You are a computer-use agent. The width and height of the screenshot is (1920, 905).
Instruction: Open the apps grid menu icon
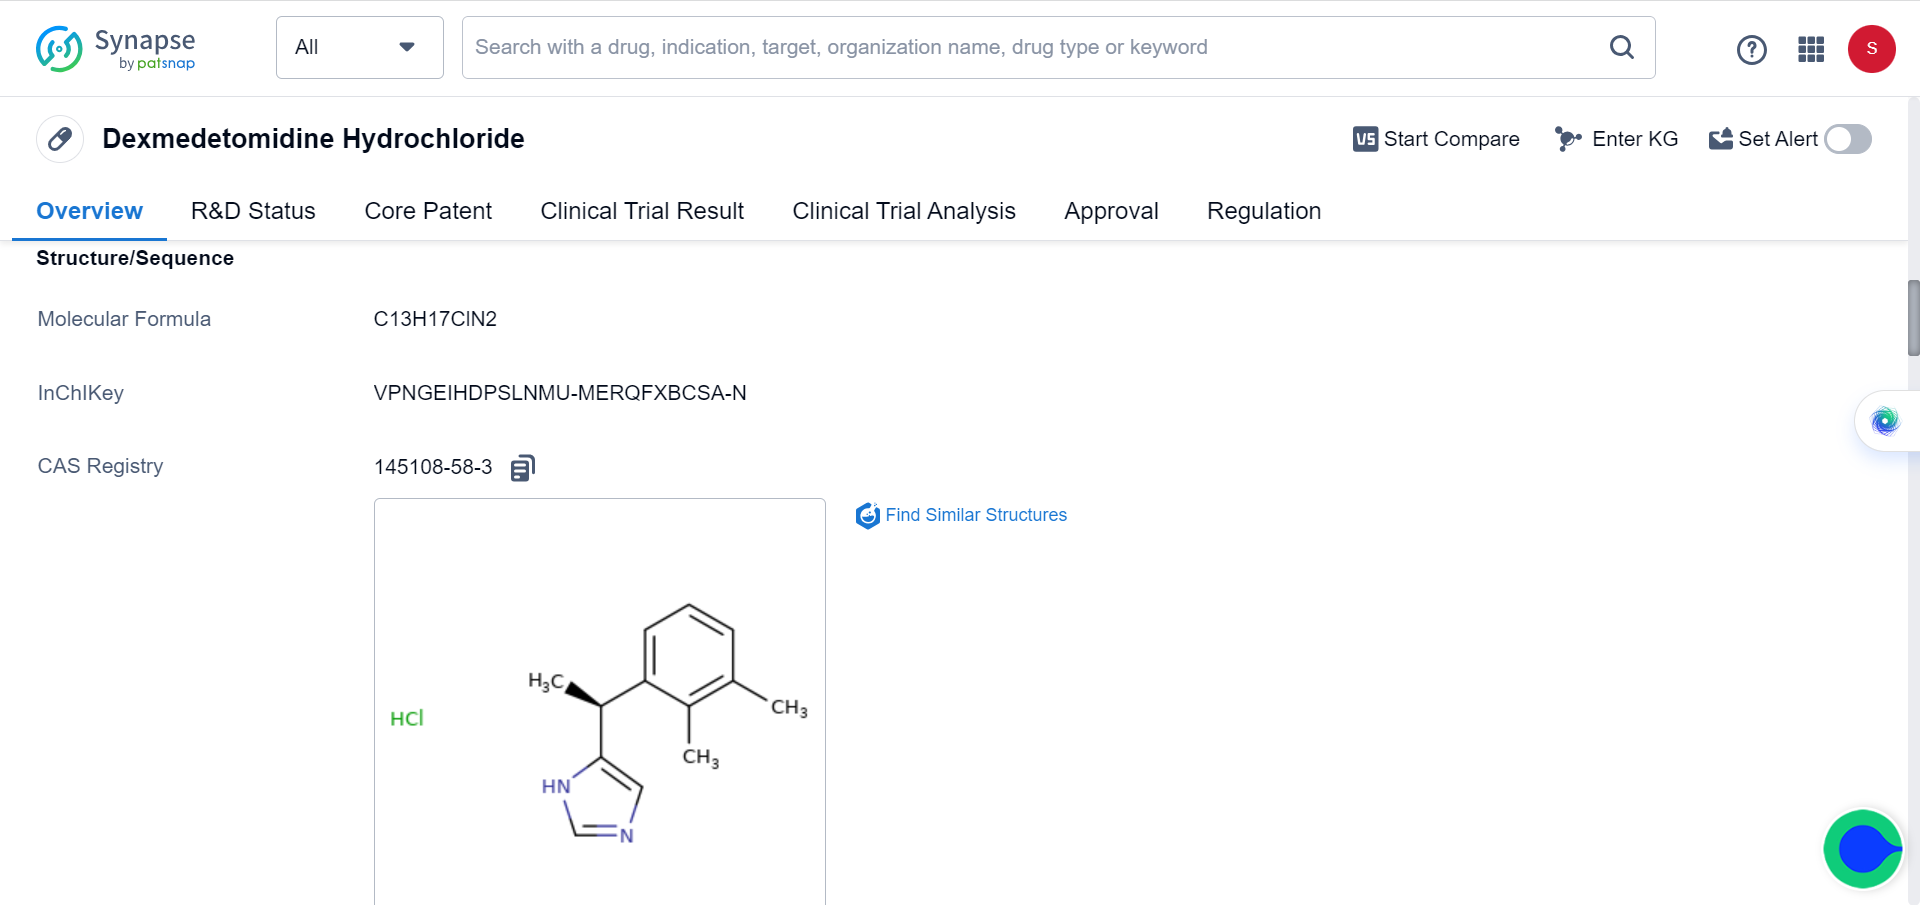coord(1811,49)
